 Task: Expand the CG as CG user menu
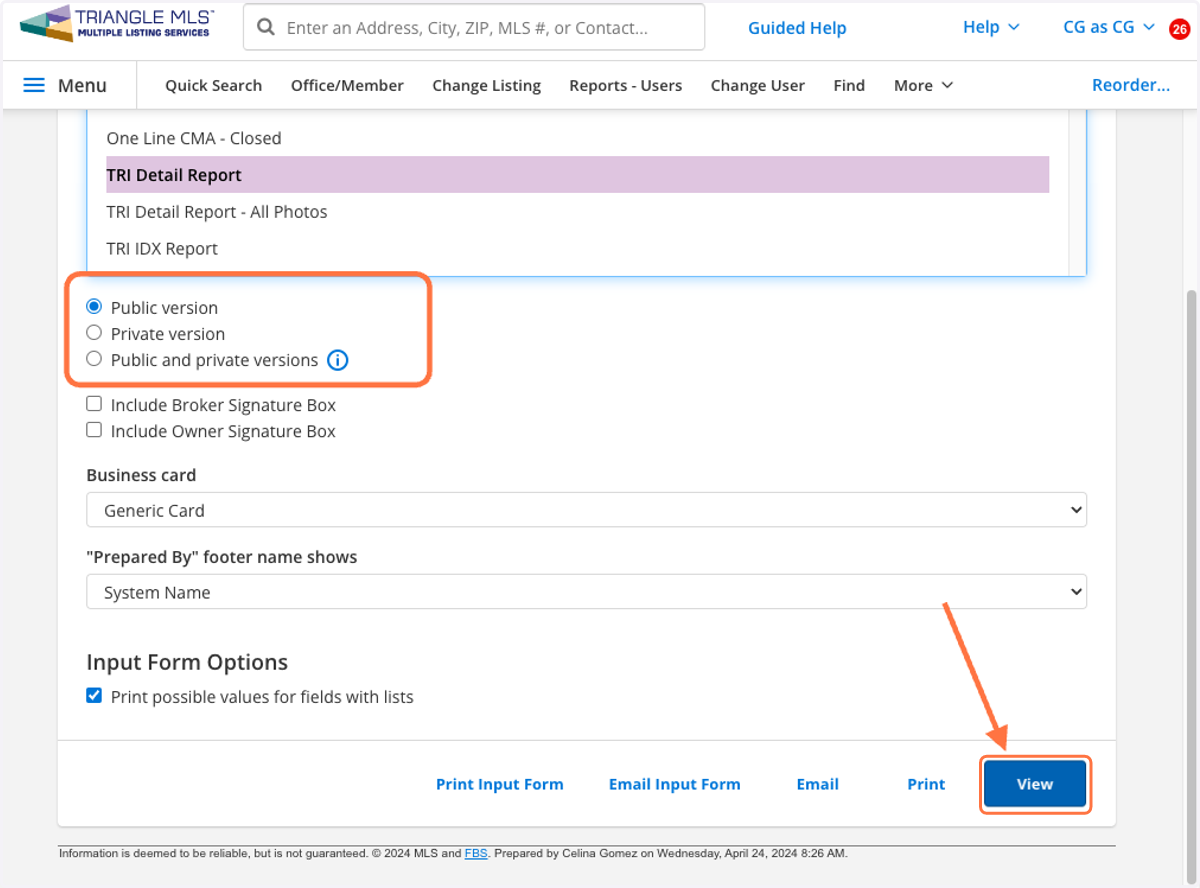tap(1109, 27)
